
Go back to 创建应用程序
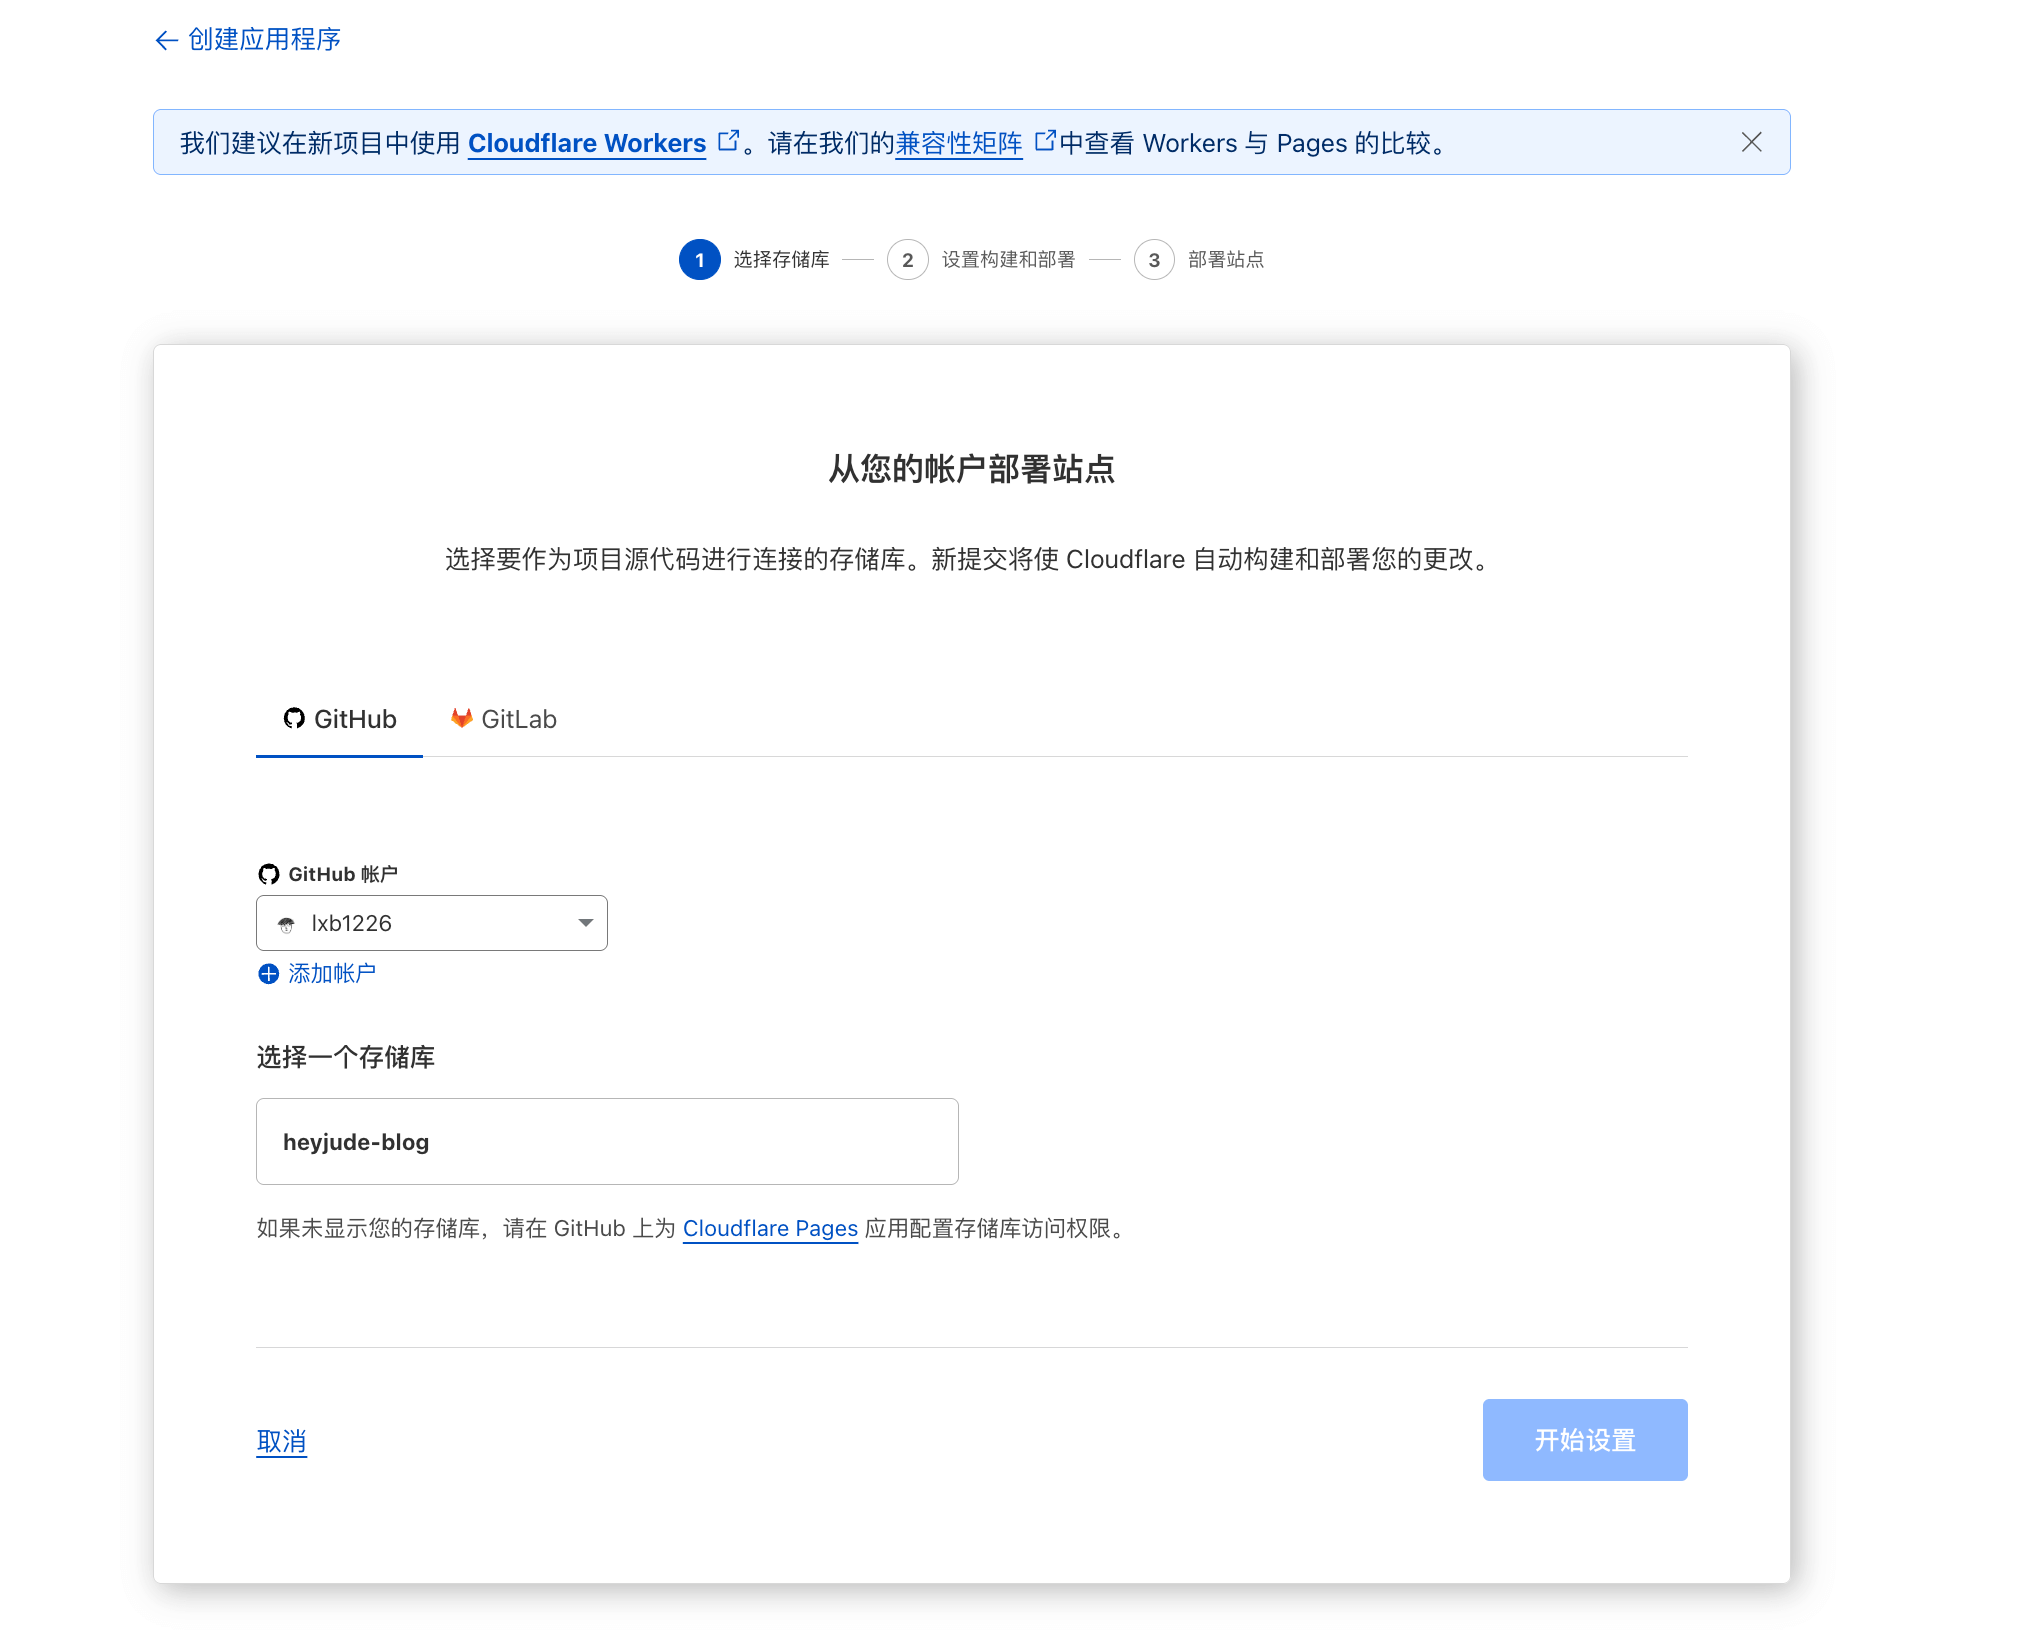(x=248, y=39)
